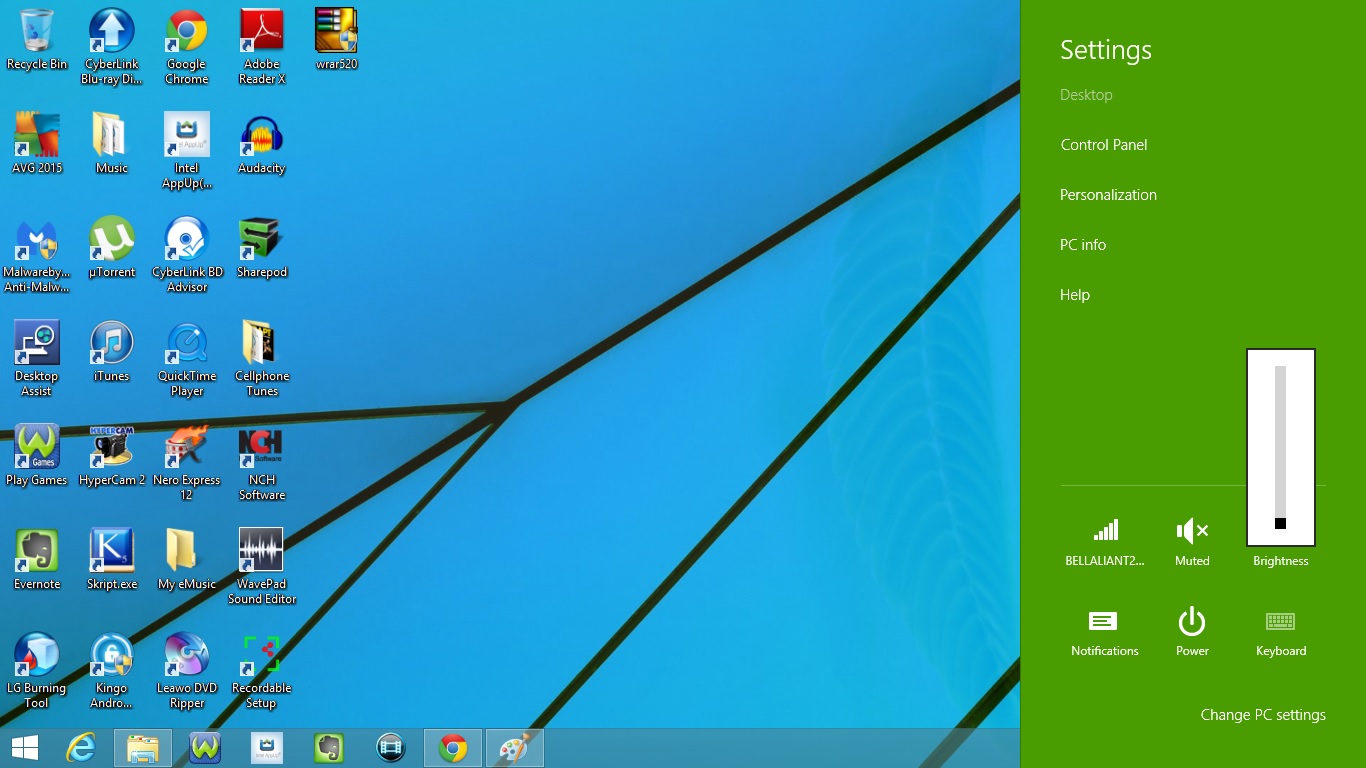Click the Windows Start button
1366x768 pixels.
(25, 748)
